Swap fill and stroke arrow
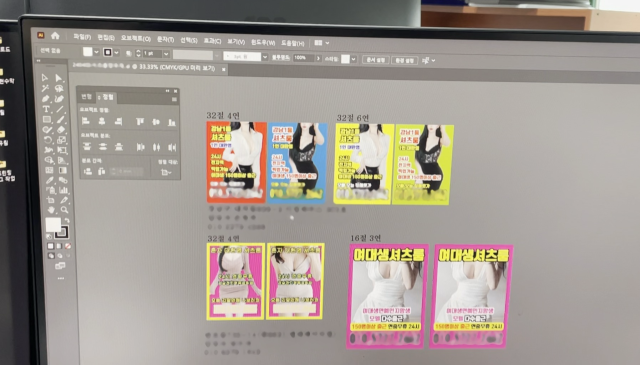Screen dimensions: 640x365 click(x=67, y=220)
